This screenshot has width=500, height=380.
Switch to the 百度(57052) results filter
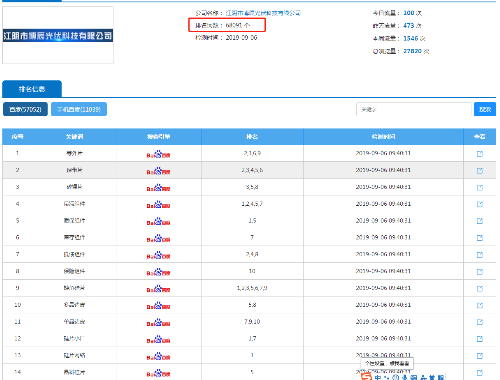[x=25, y=109]
